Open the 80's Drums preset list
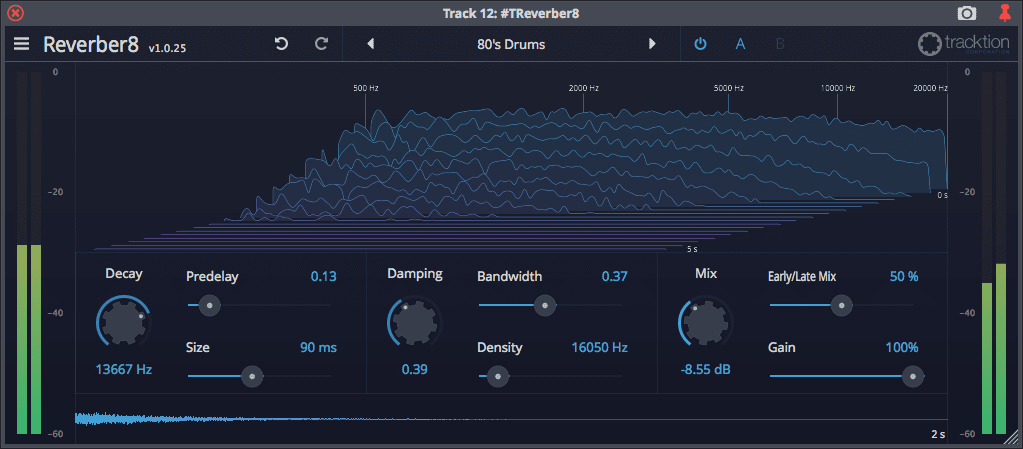The image size is (1023, 449). pos(511,44)
